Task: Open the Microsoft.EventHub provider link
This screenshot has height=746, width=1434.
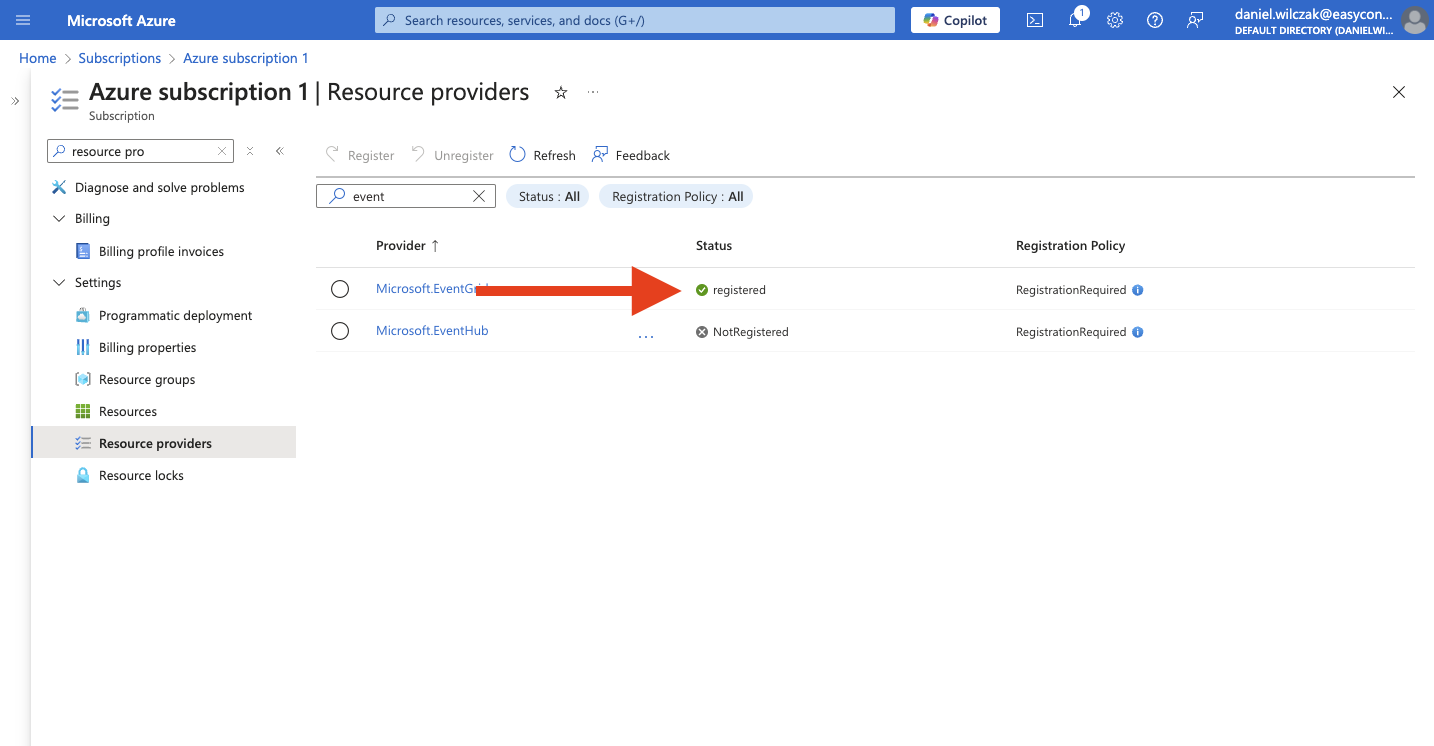Action: (x=432, y=330)
